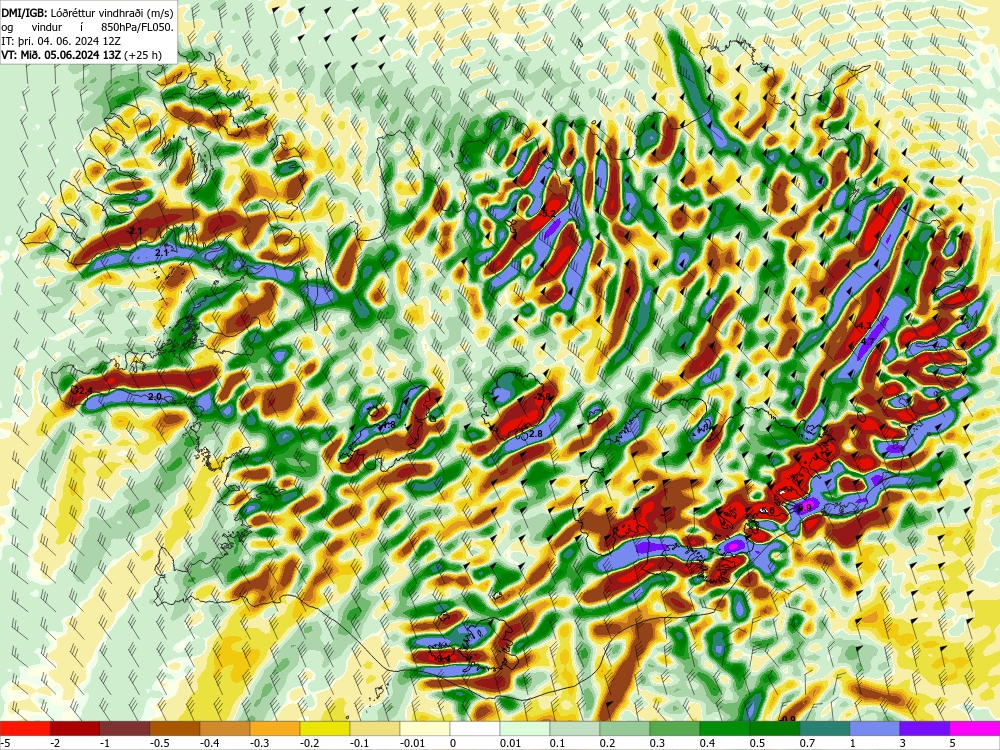Click the 'VT: Mið. 05.06.2024 13Z (+25 h)' line
This screenshot has height=750, width=1000.
coord(82,55)
